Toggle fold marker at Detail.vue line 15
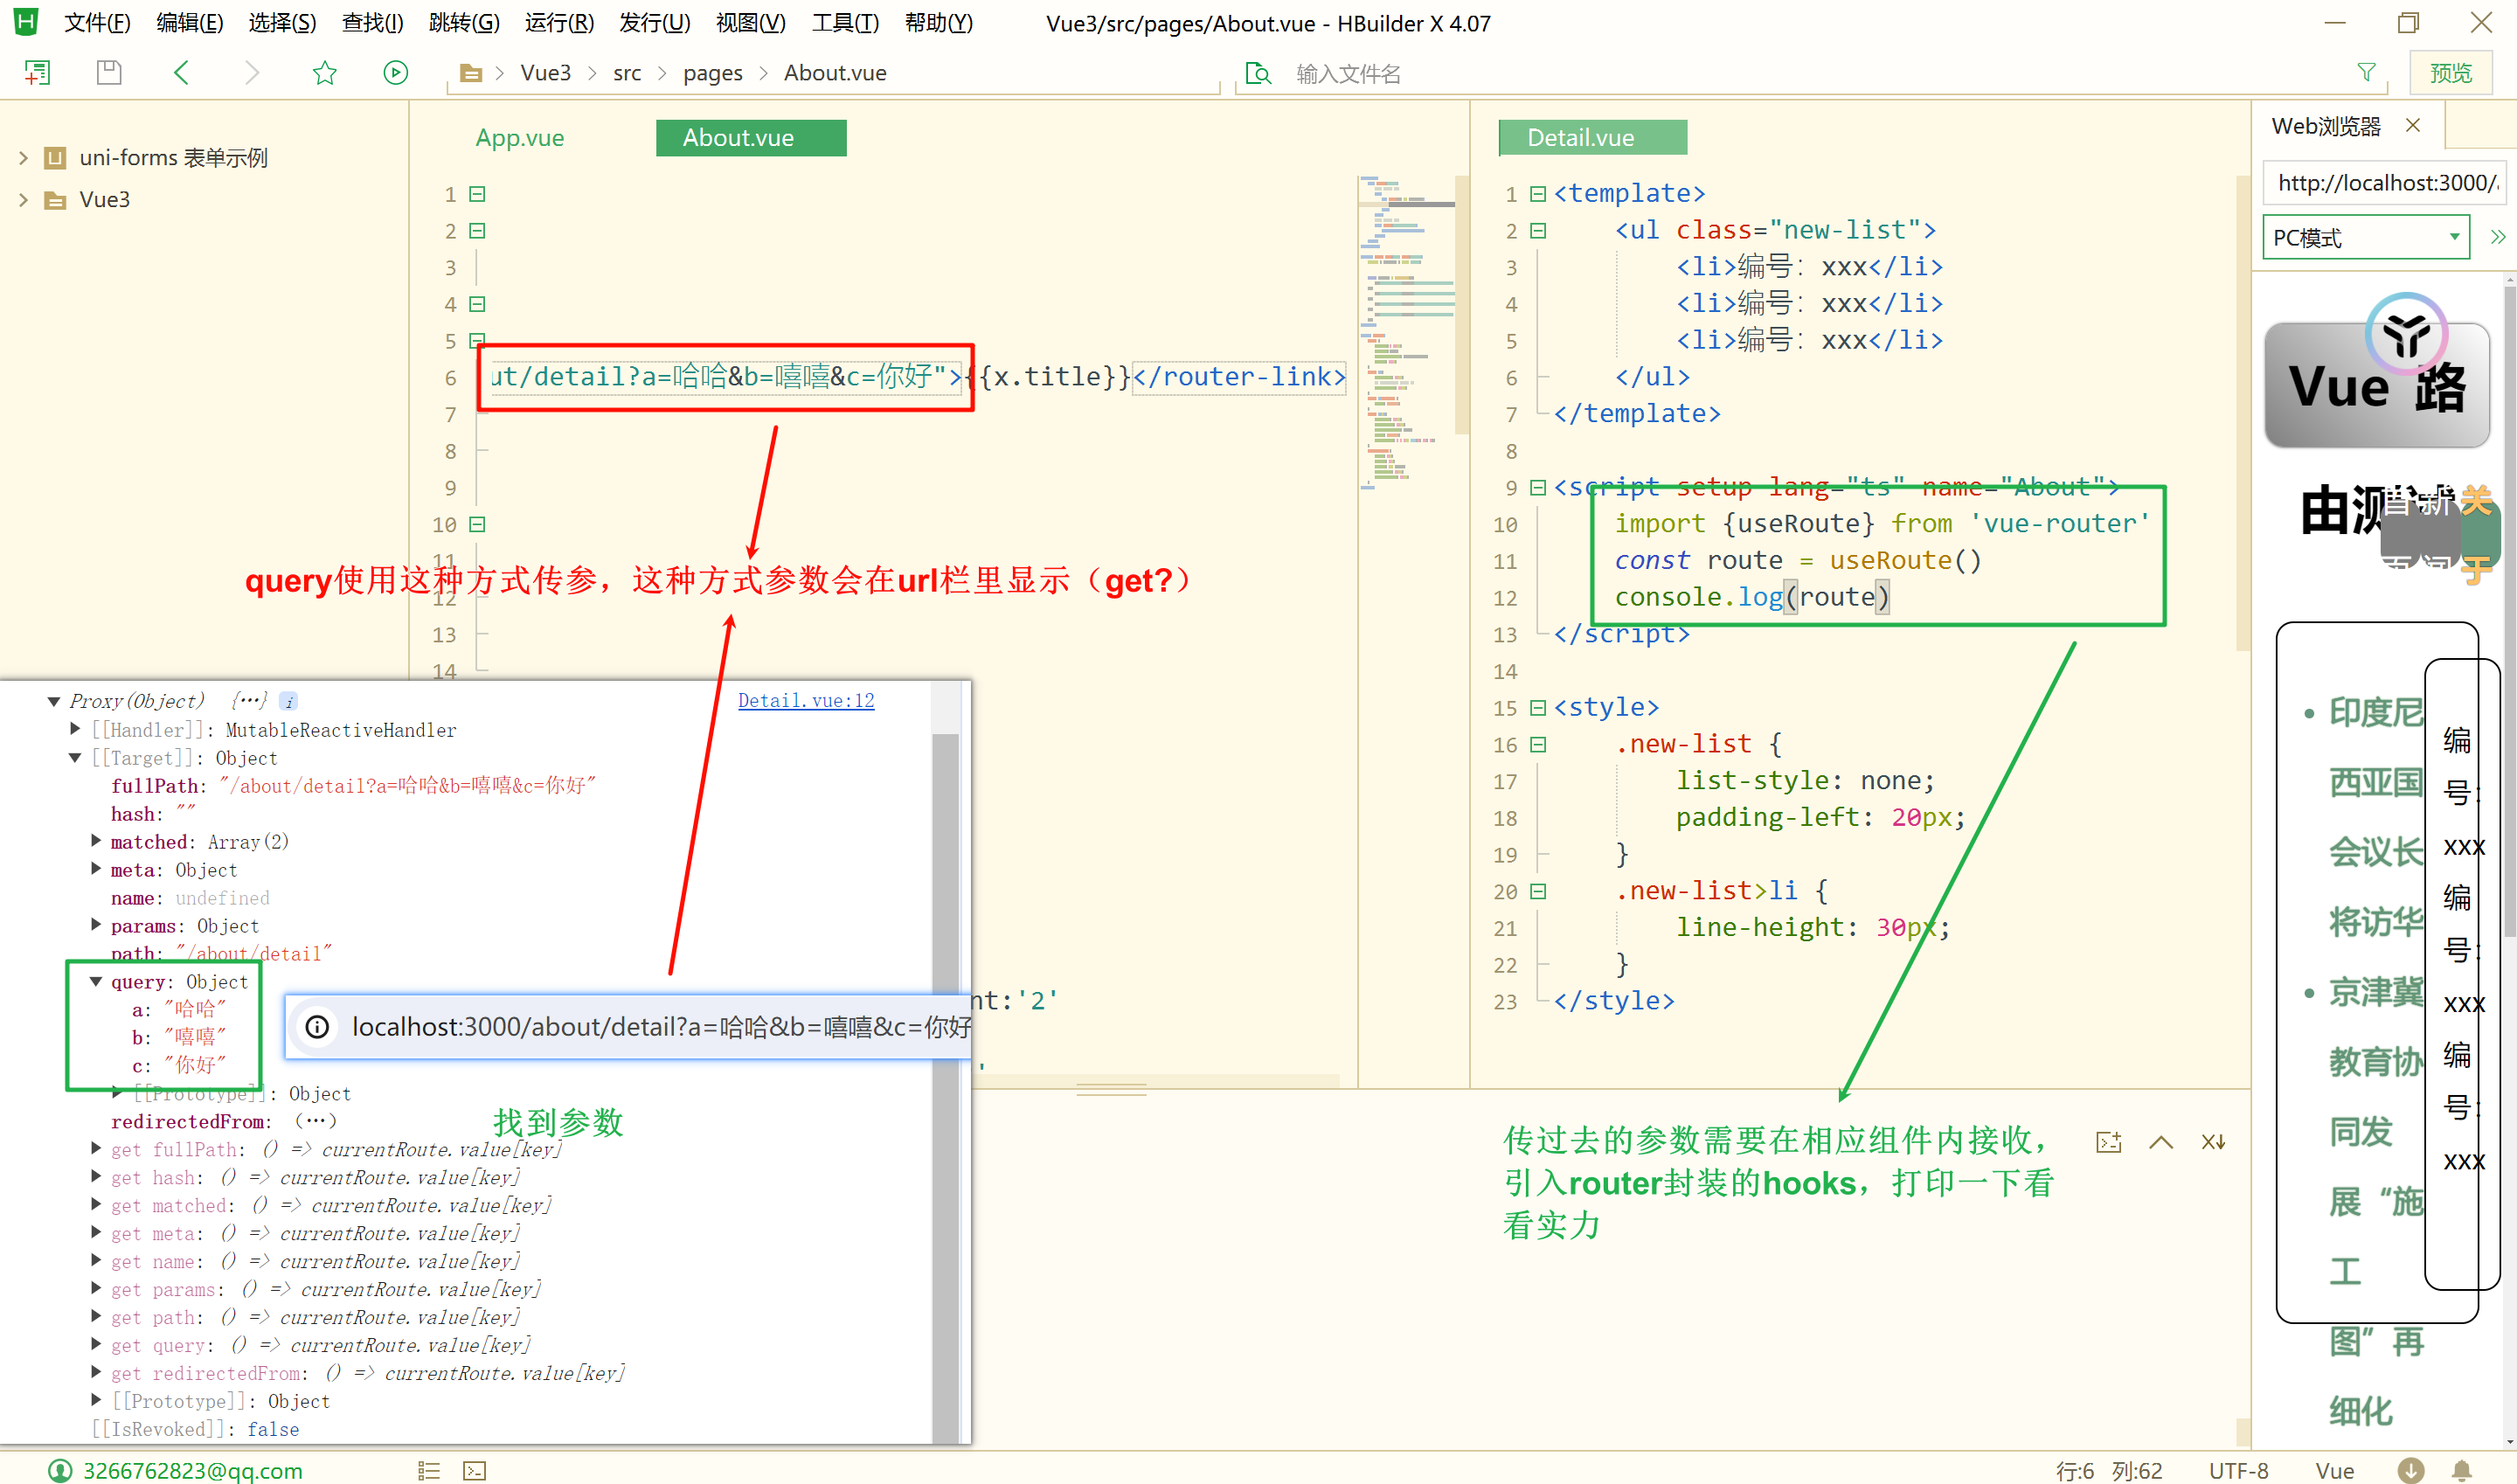 1538,708
